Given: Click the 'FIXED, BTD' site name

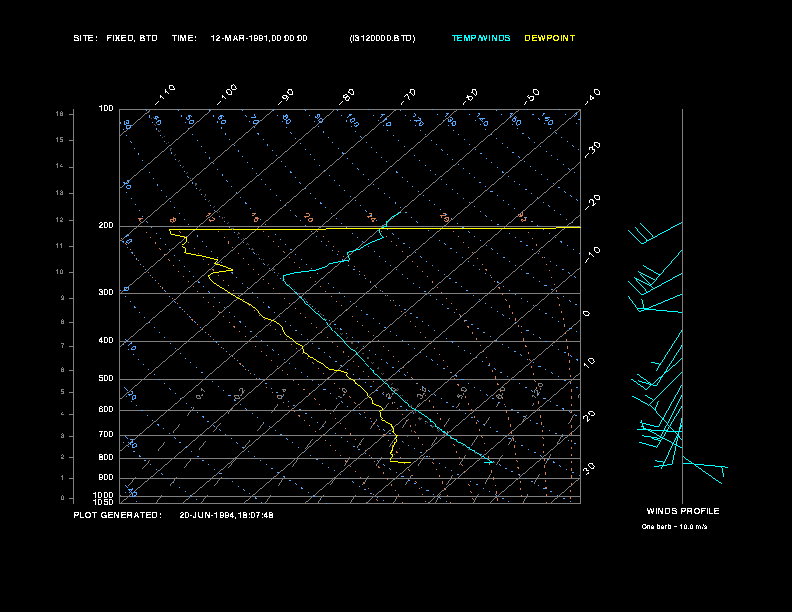Looking at the screenshot, I should [x=132, y=38].
